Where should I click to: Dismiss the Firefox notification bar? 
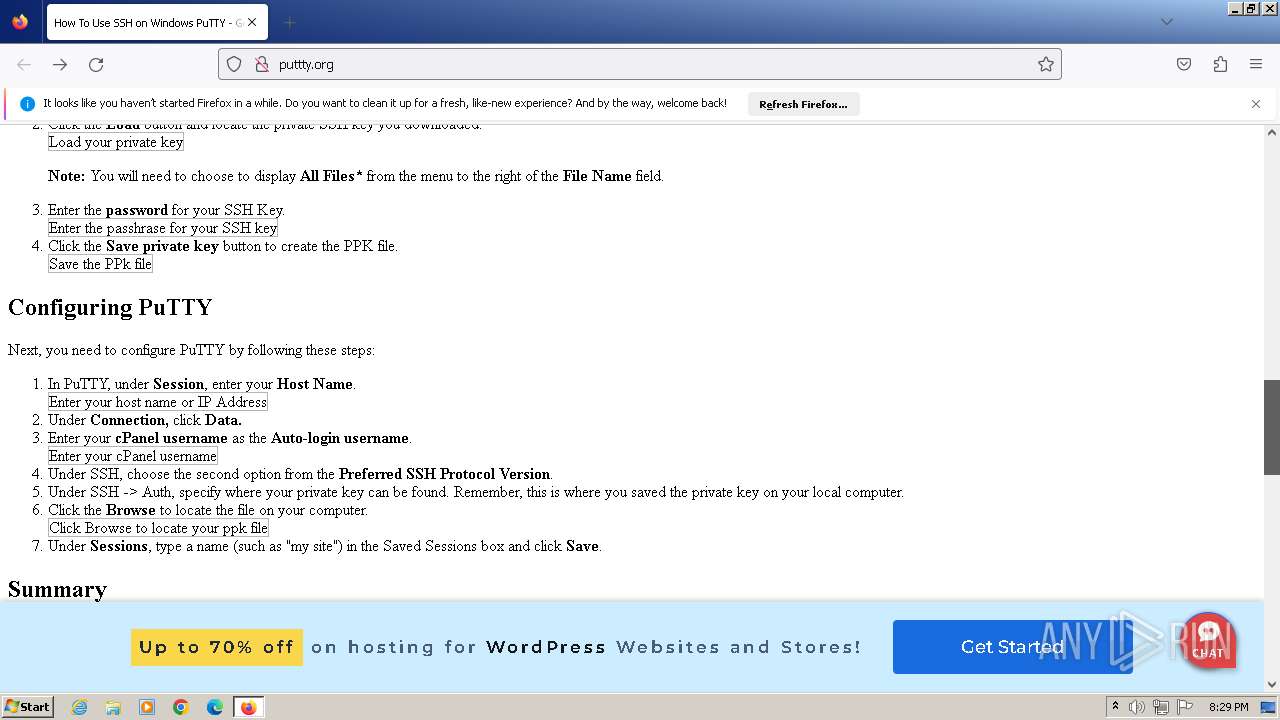coord(1256,104)
